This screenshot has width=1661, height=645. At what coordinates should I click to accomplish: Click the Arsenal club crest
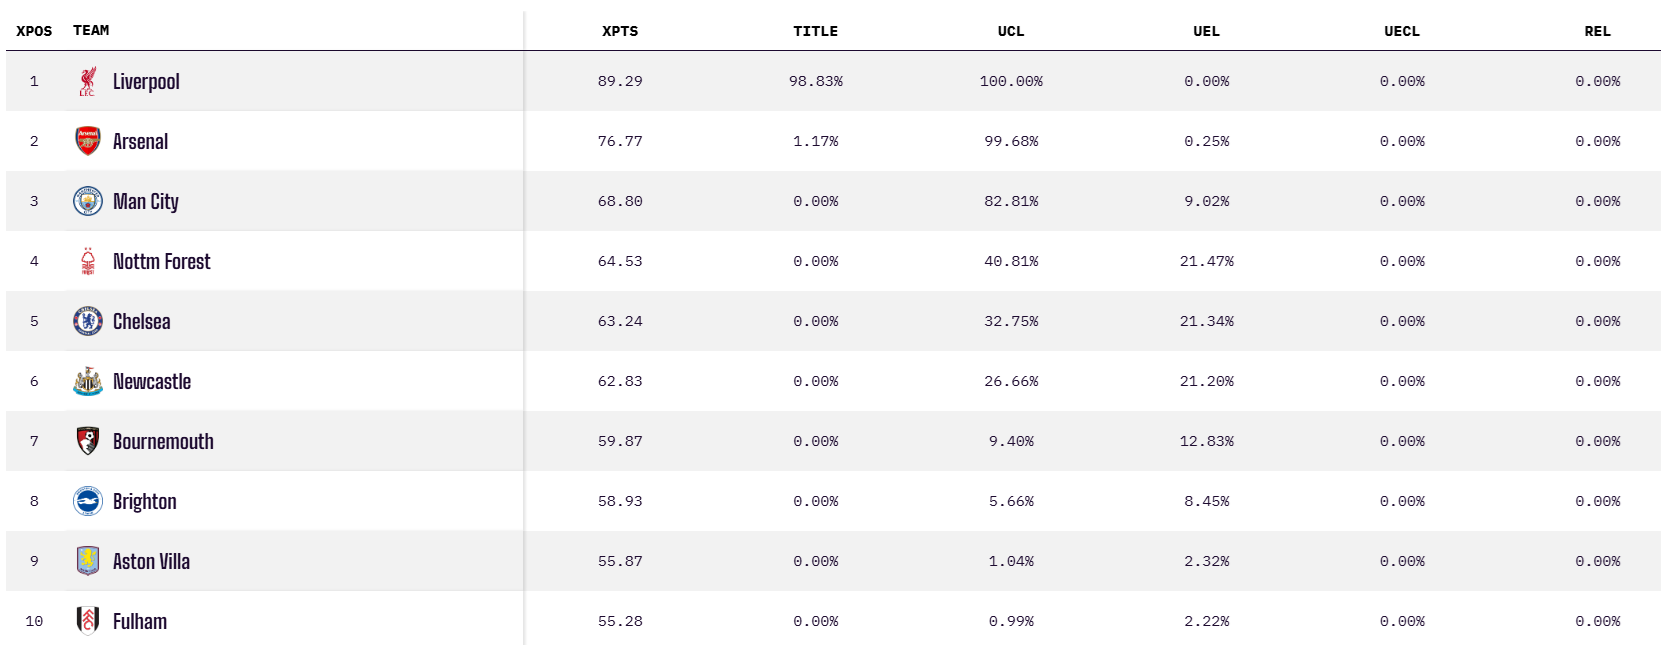[88, 141]
